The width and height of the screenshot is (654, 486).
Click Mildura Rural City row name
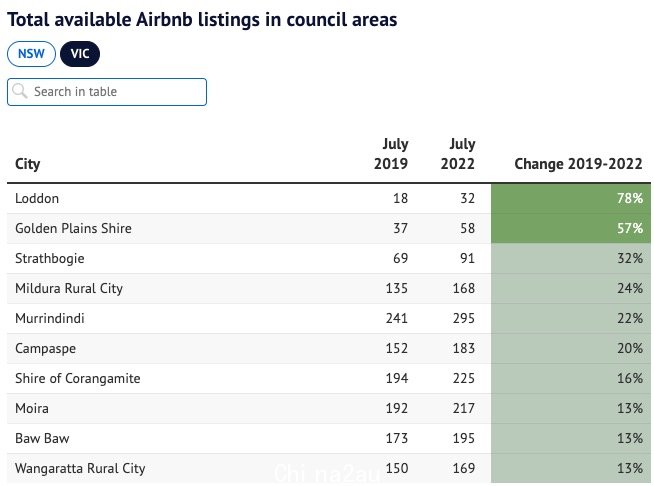[69, 288]
